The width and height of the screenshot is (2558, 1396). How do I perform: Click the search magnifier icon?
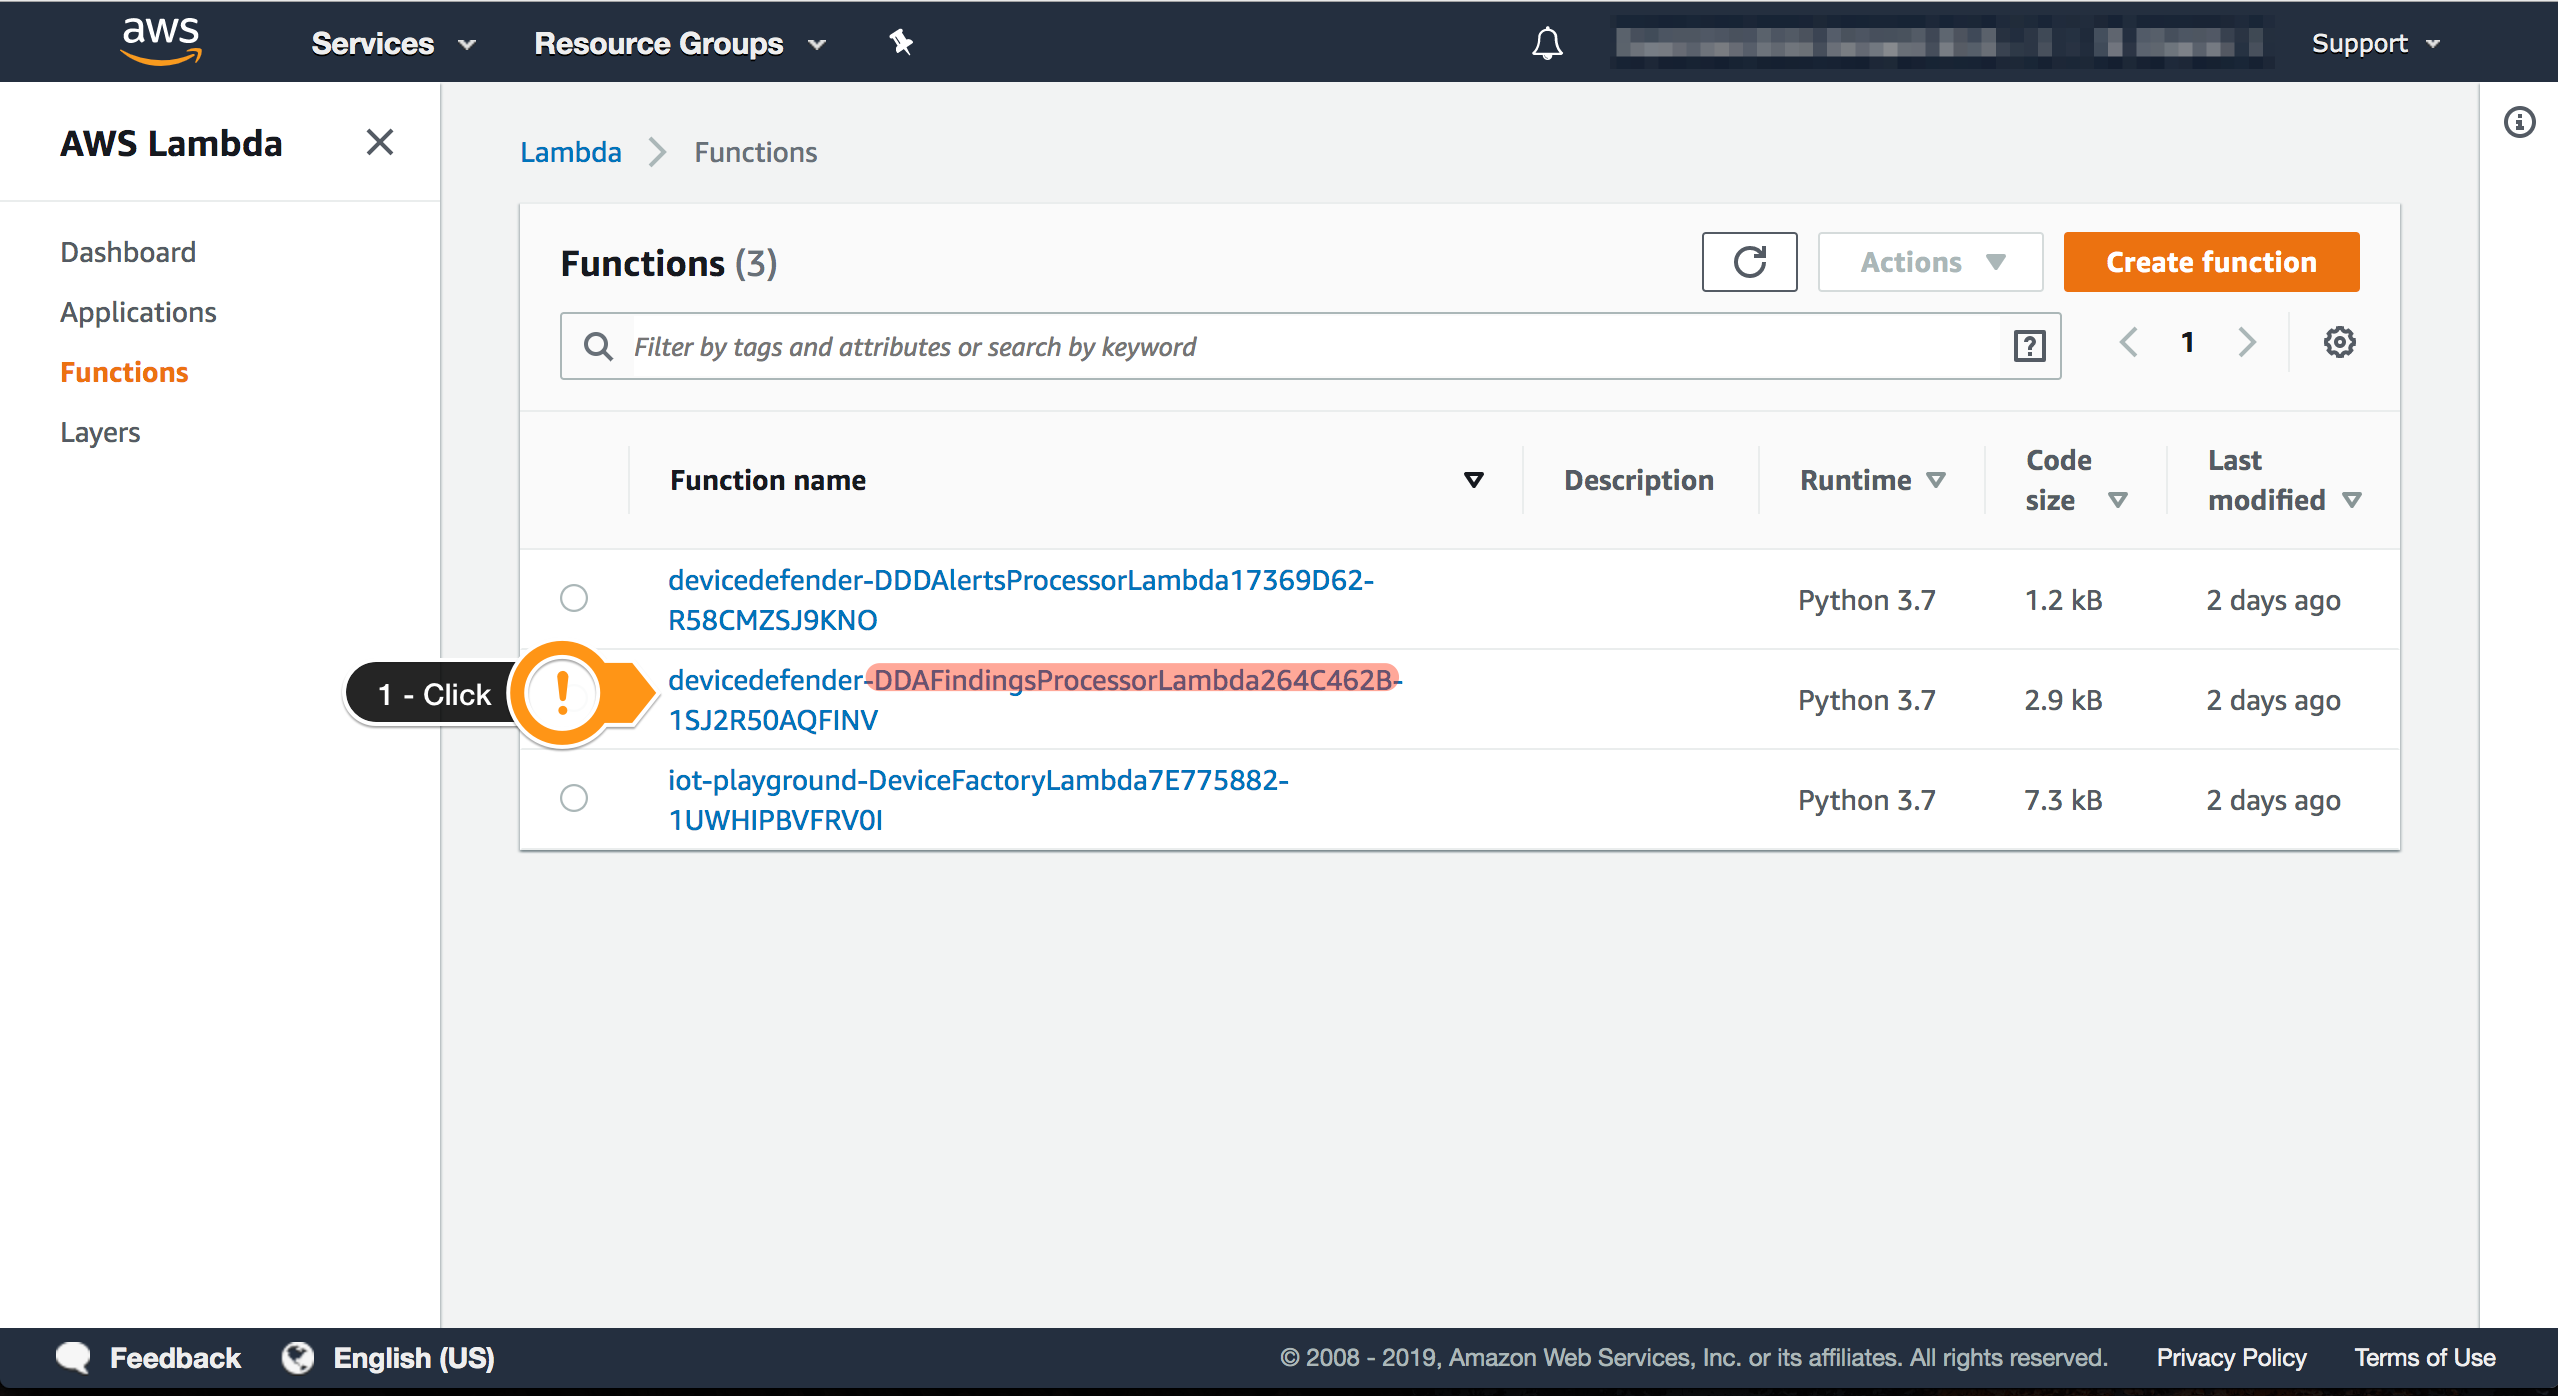(598, 346)
